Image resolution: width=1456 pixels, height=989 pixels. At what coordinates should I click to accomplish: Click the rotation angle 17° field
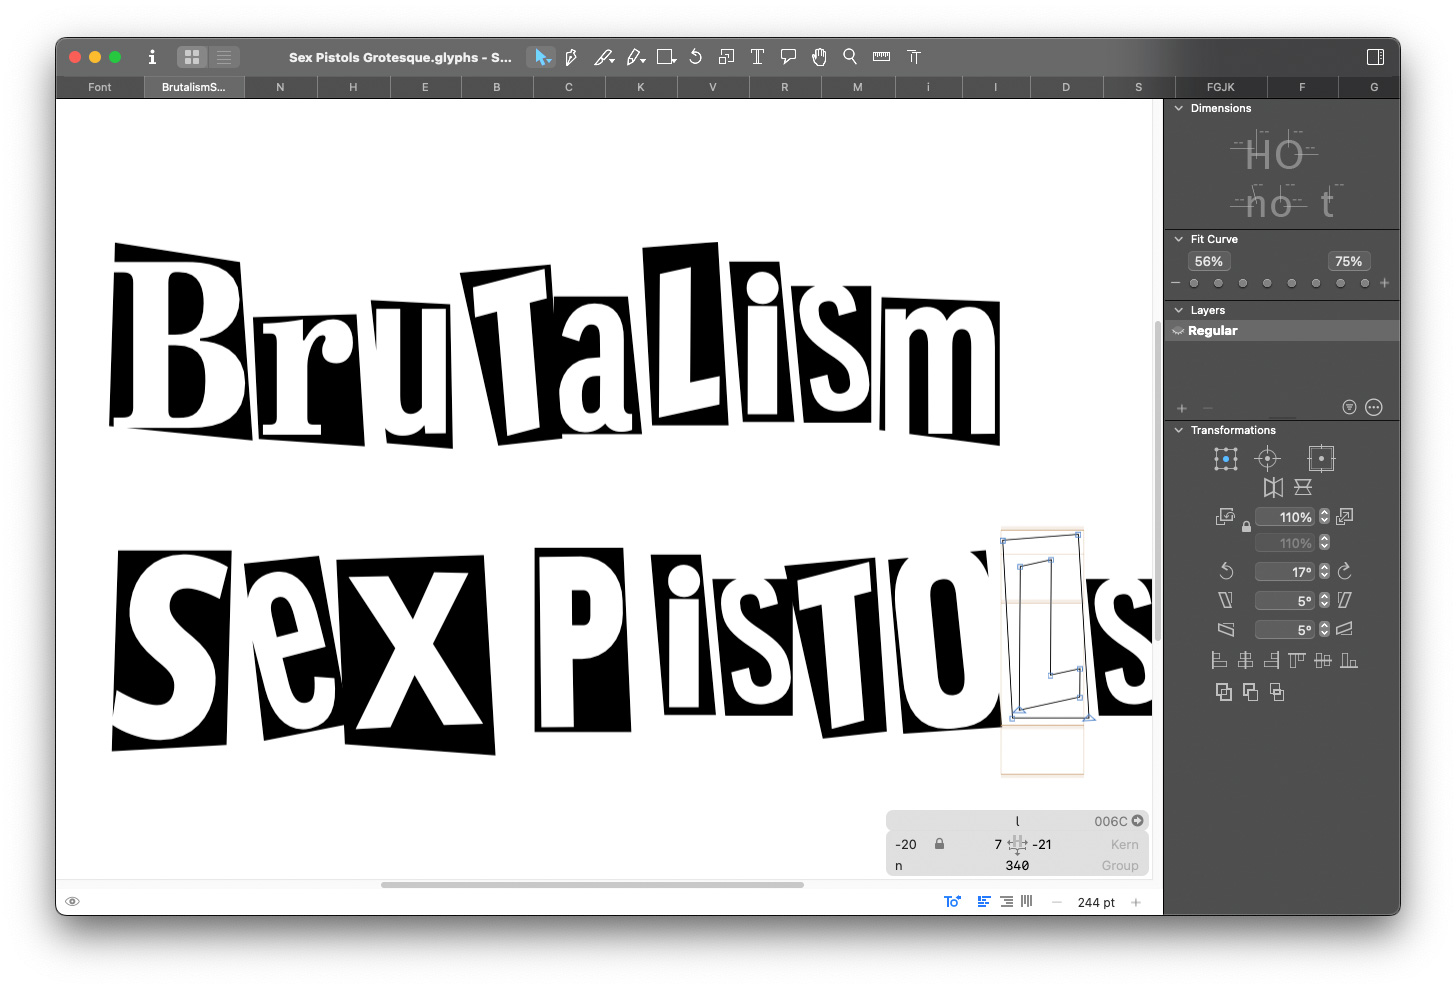tap(1286, 572)
